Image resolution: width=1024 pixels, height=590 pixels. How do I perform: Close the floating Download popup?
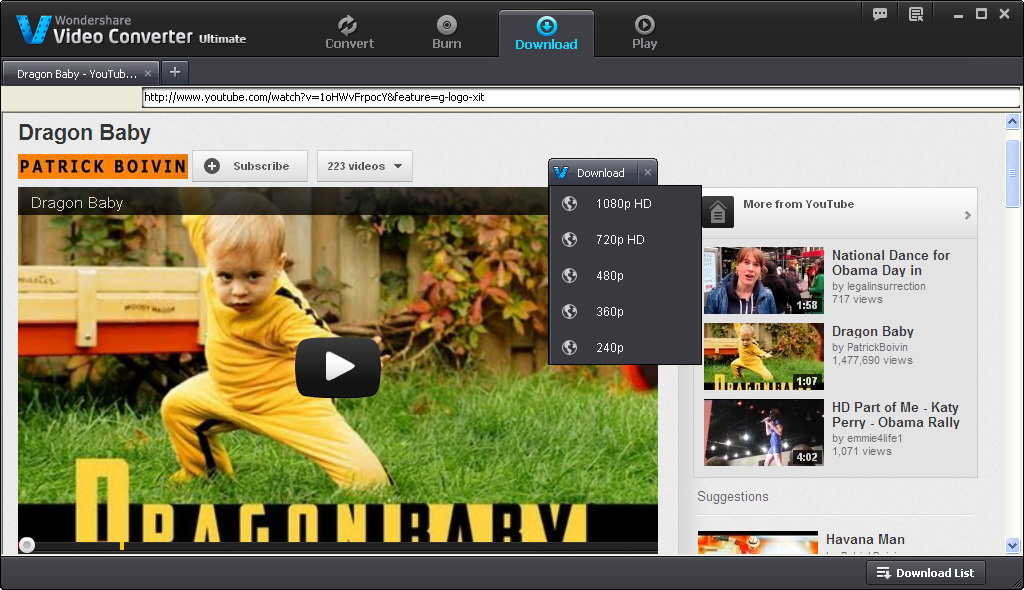pos(647,173)
